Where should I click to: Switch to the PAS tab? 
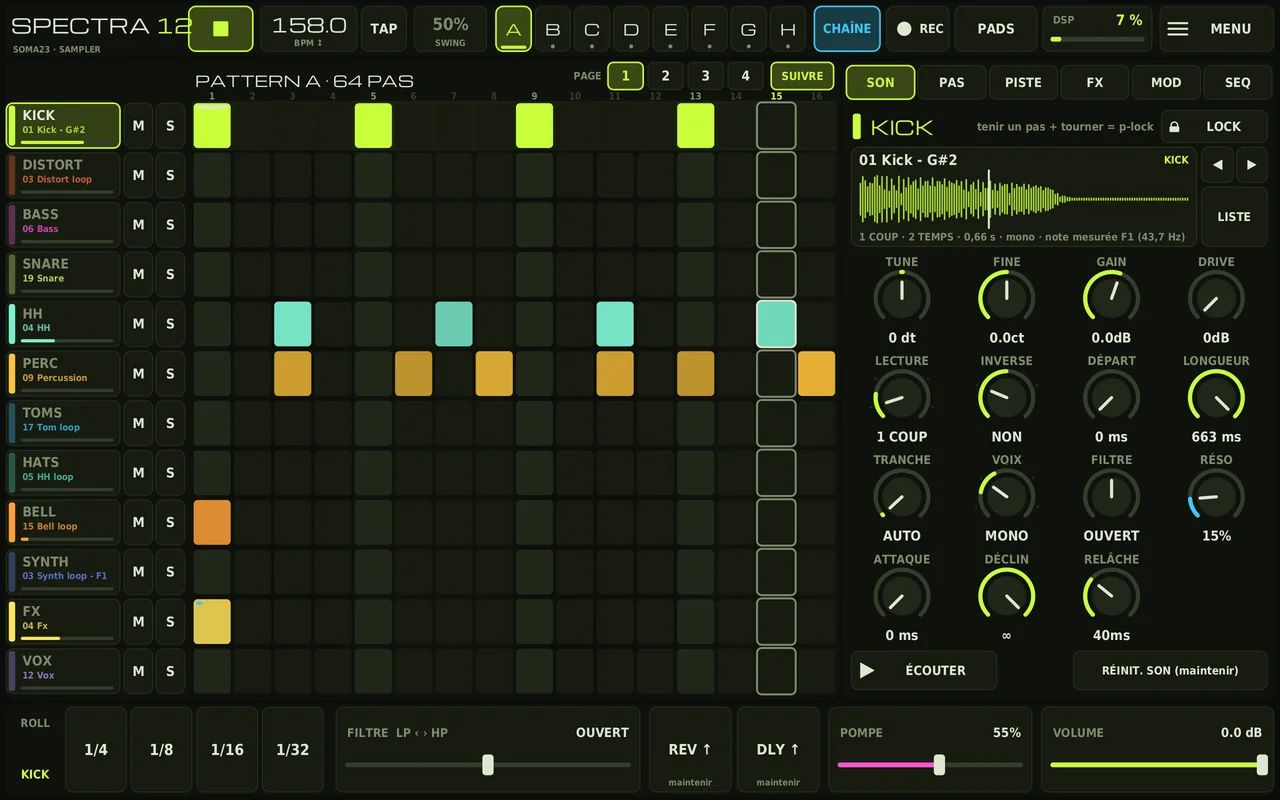tap(952, 83)
